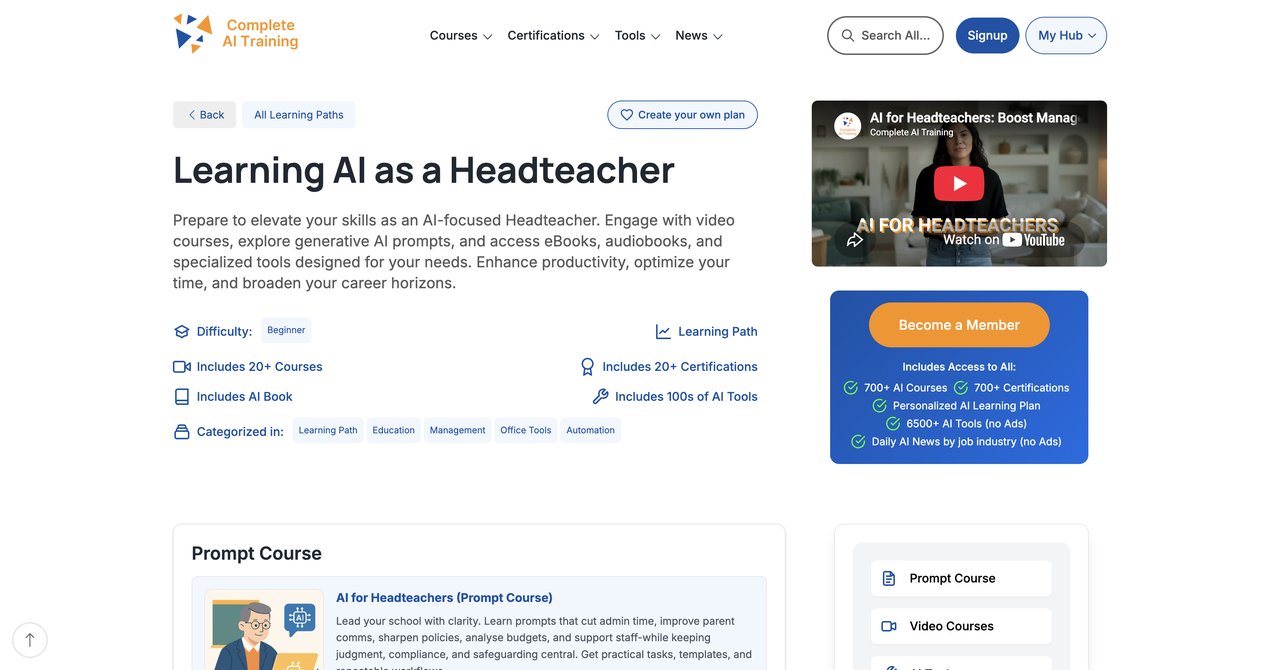The height and width of the screenshot is (670, 1280).
Task: Click the Prompt Course section heading
Action: [x=257, y=554]
